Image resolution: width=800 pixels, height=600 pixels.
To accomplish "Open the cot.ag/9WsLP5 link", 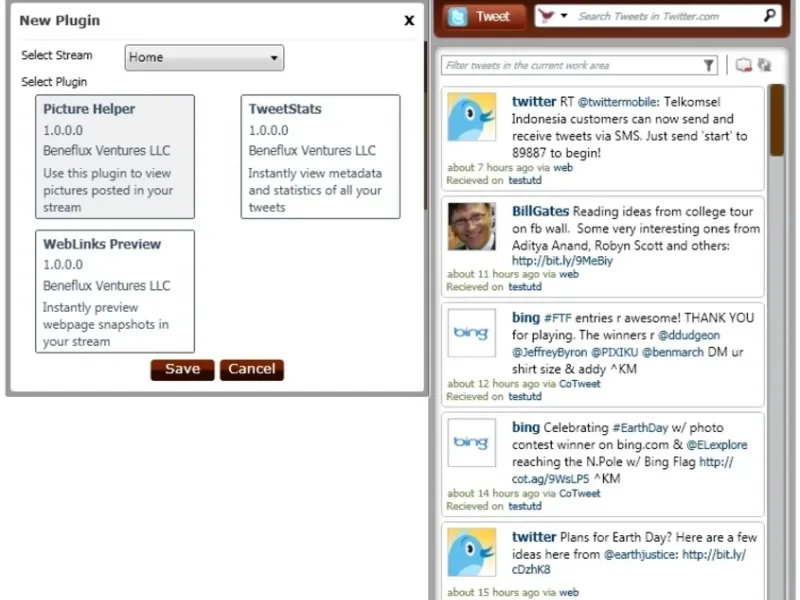I will 550,479.
